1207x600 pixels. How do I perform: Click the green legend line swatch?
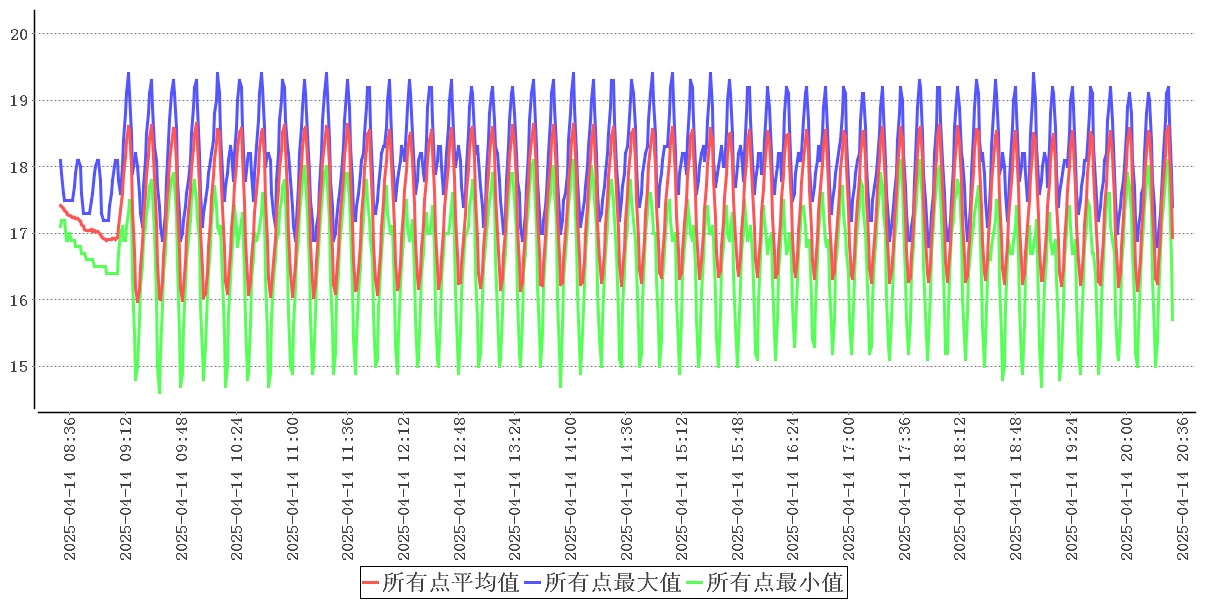pyautogui.click(x=695, y=582)
